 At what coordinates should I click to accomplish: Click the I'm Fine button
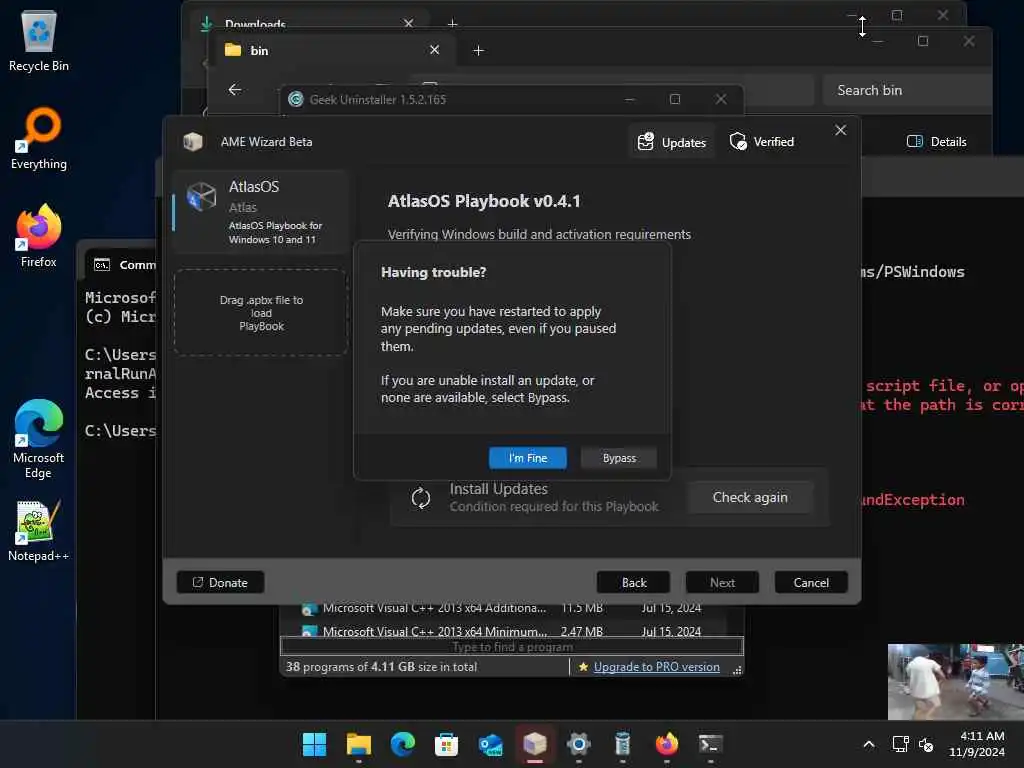pyautogui.click(x=528, y=458)
